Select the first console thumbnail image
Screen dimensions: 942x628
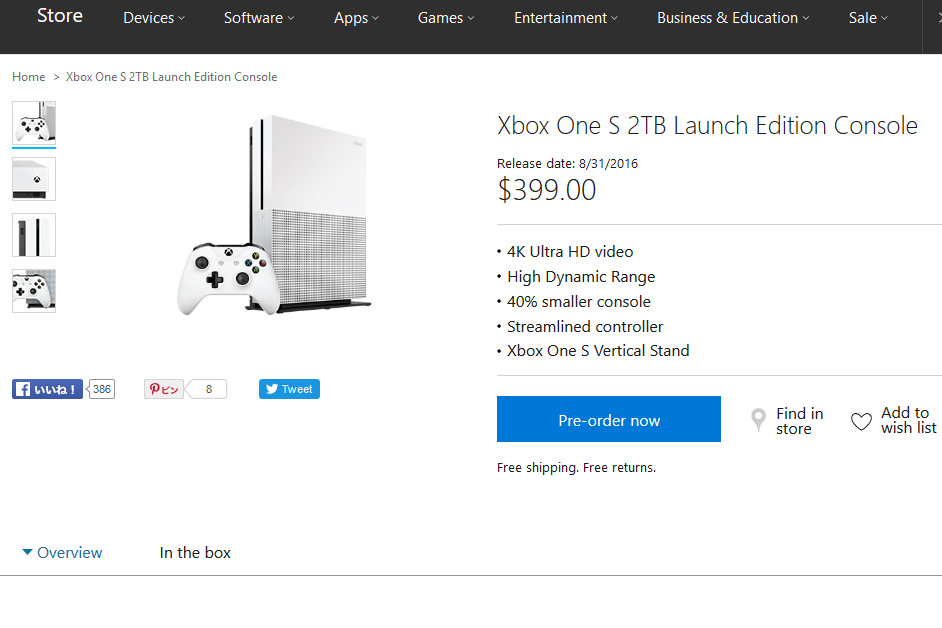pyautogui.click(x=34, y=123)
